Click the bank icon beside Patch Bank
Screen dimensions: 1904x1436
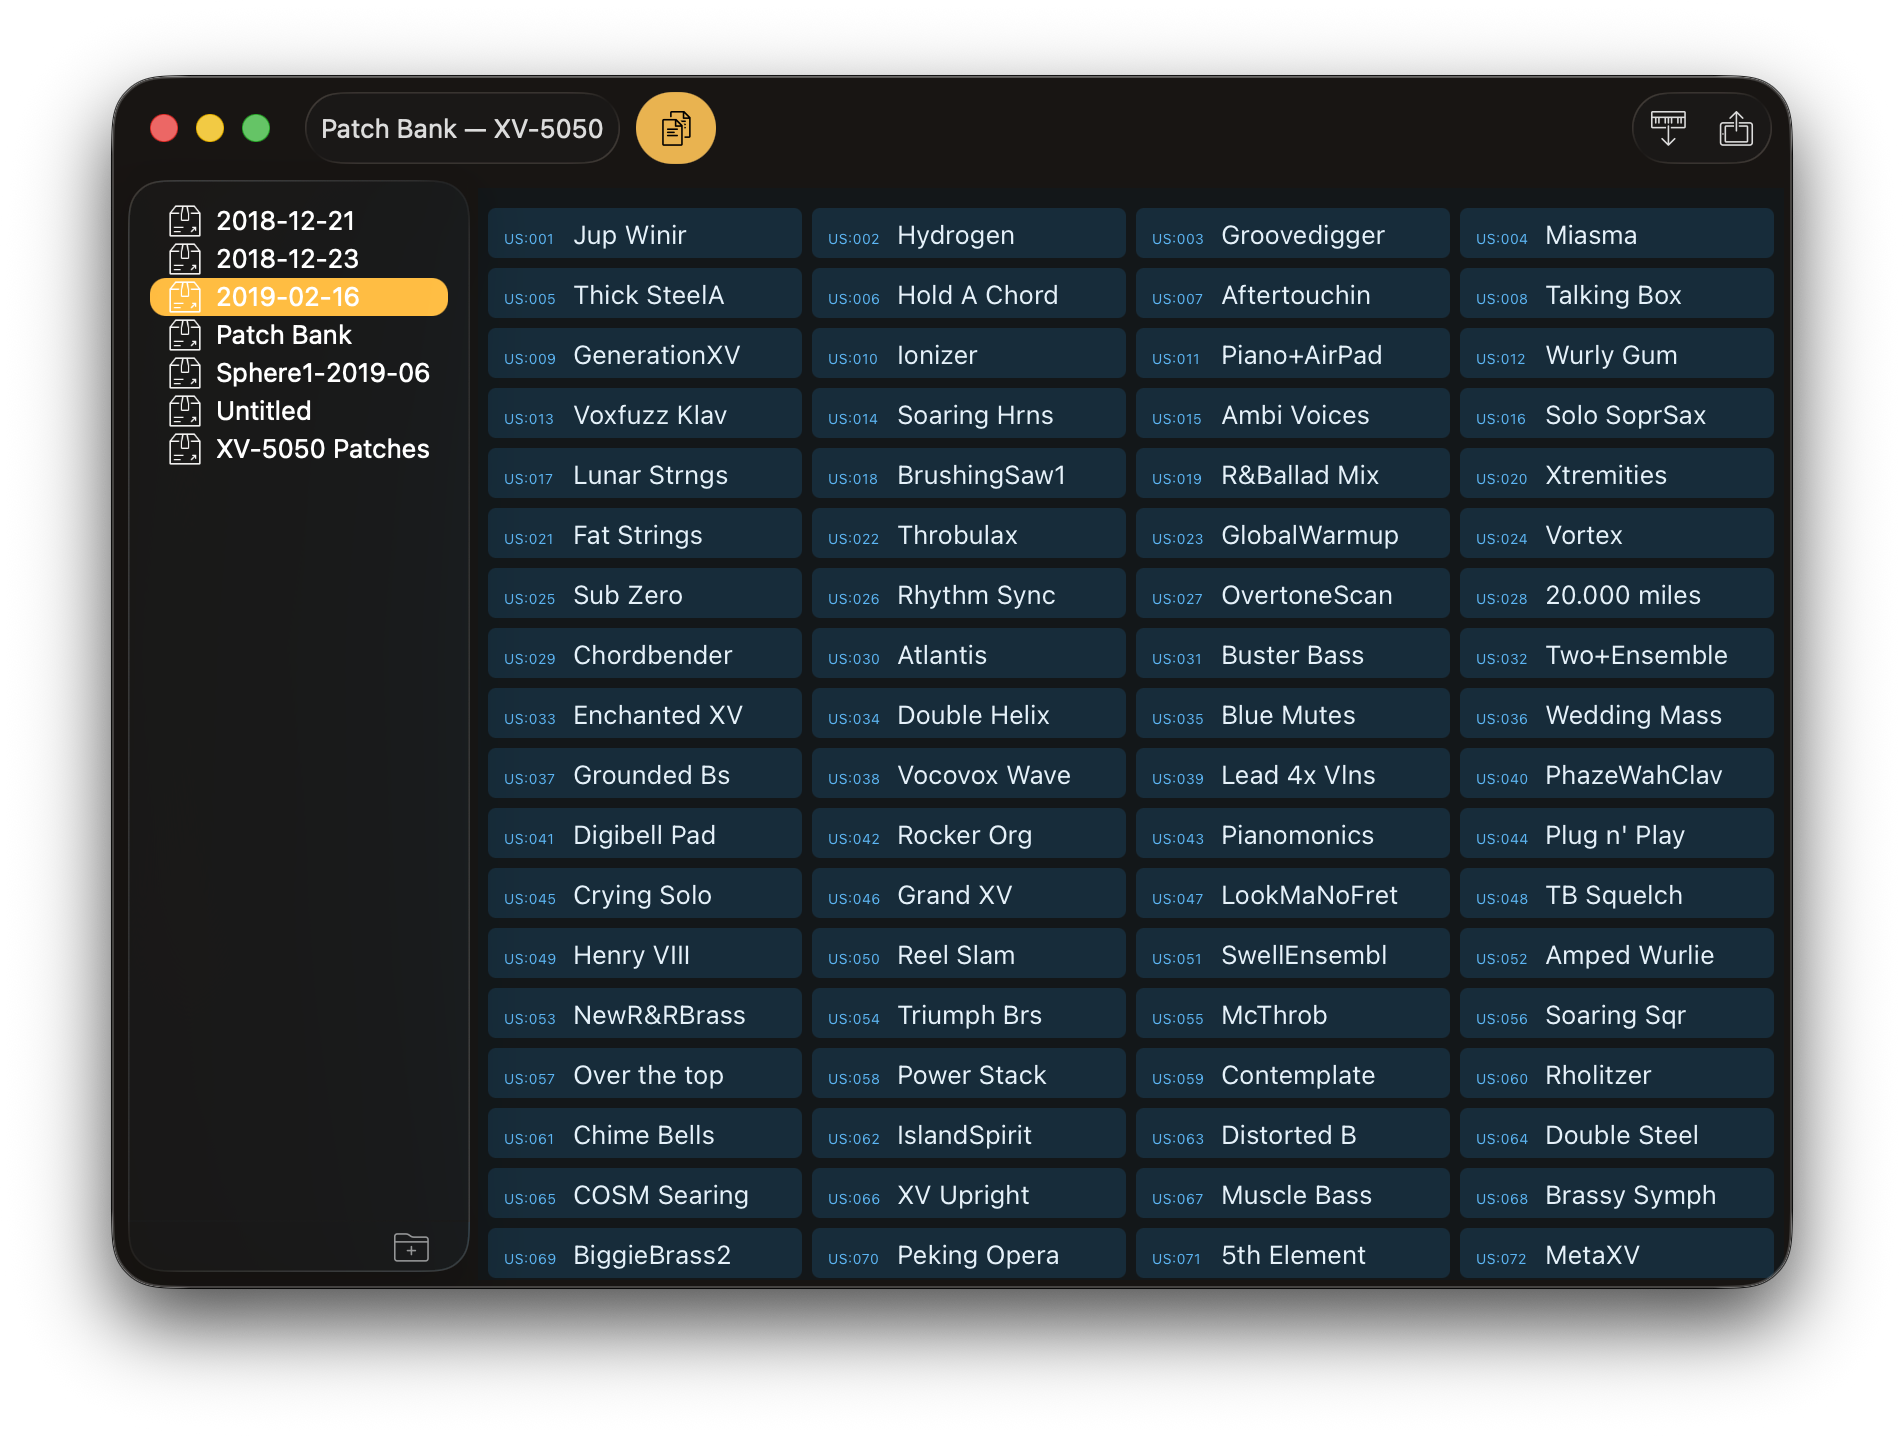point(185,335)
